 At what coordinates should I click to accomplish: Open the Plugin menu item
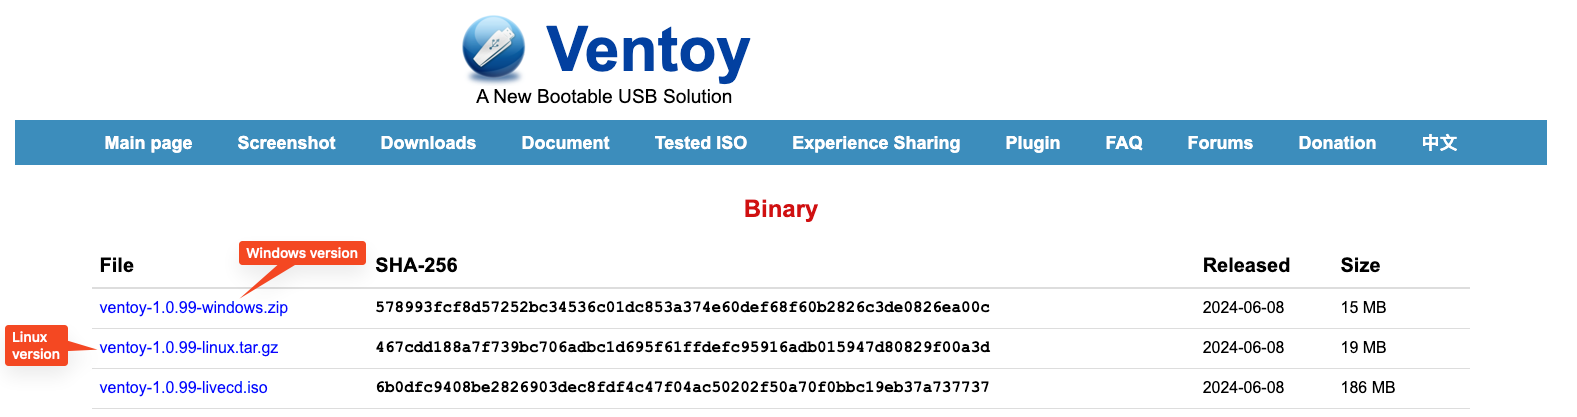(1032, 143)
